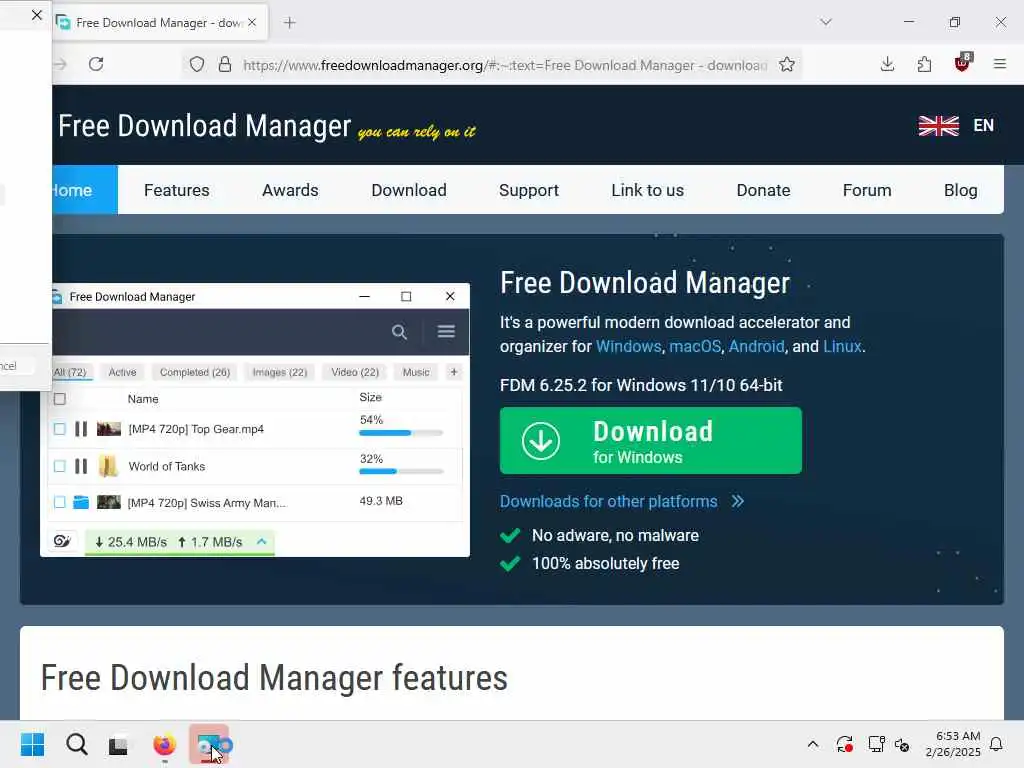Bookmark this page with the star icon

pos(787,65)
